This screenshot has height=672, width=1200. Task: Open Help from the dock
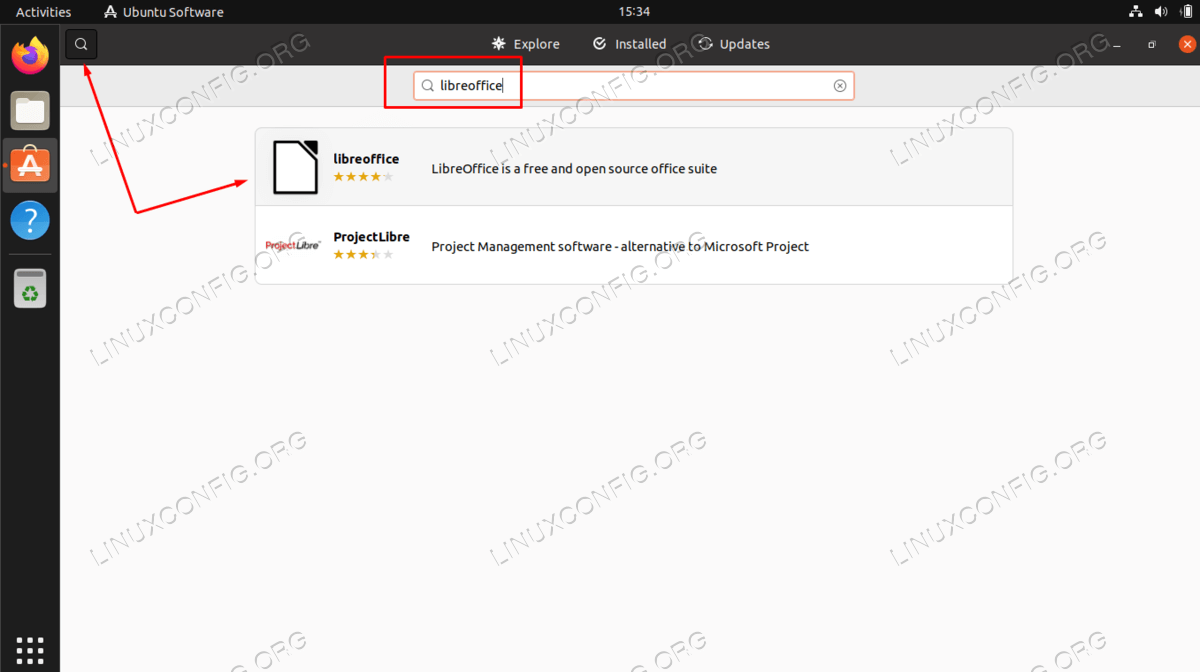click(x=30, y=220)
